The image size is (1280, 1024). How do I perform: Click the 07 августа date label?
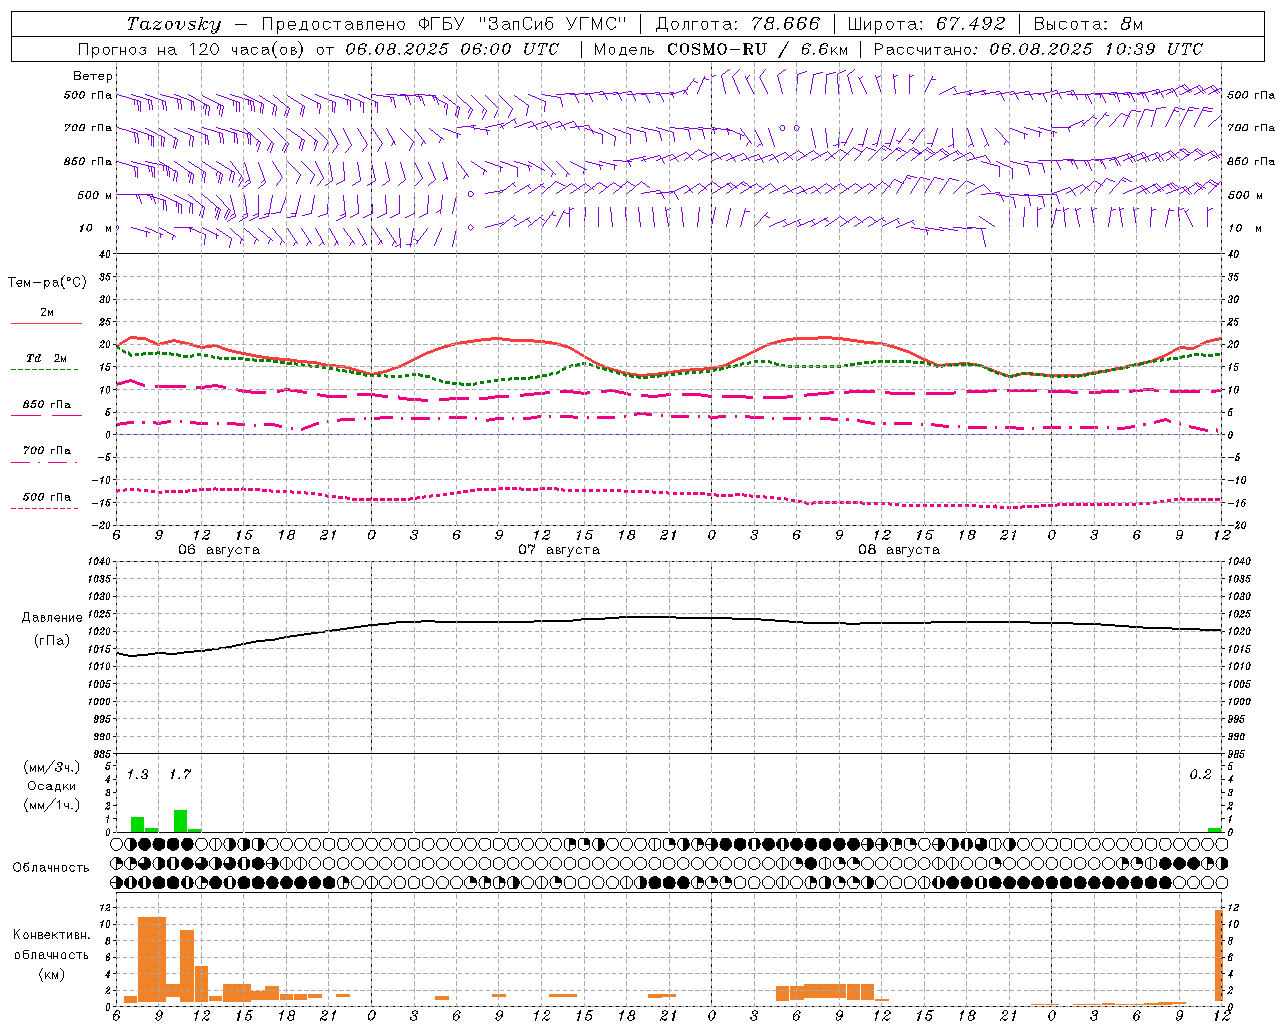559,550
